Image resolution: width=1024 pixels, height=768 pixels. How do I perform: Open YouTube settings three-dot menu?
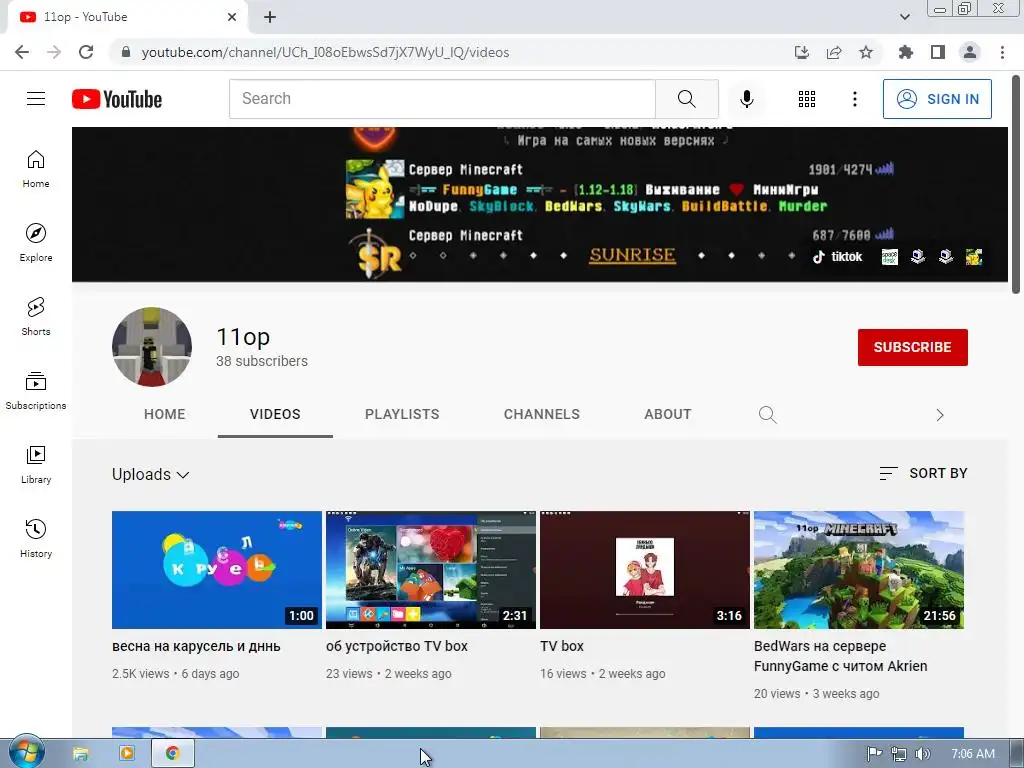(854, 99)
